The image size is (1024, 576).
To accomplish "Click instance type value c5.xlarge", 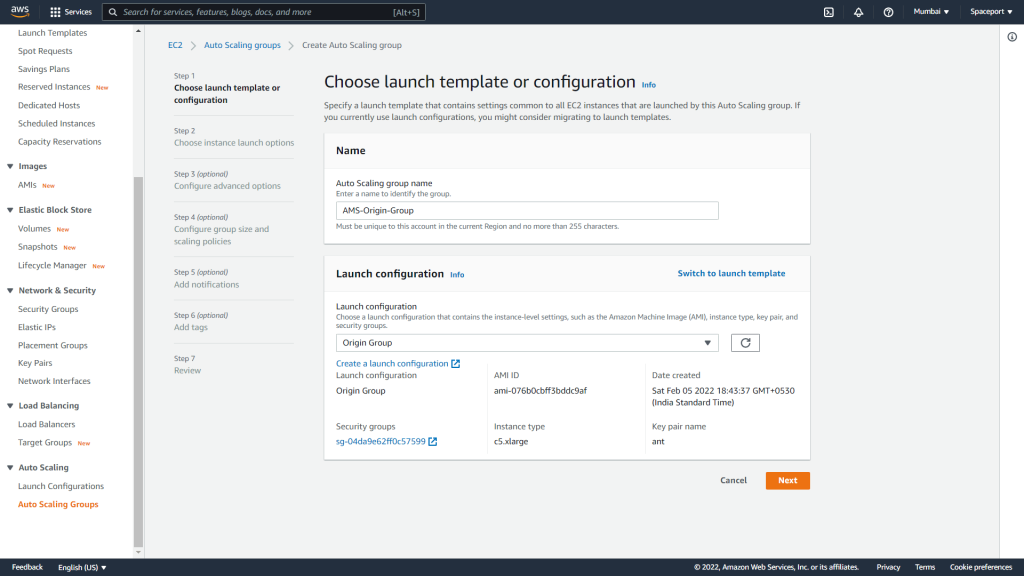I will click(511, 441).
